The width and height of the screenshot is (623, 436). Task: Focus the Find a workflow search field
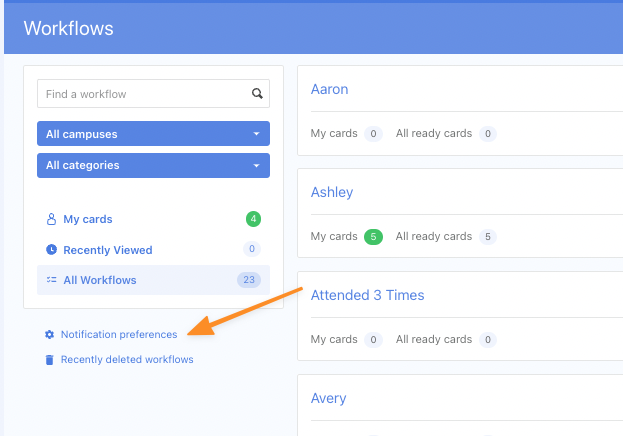153,94
